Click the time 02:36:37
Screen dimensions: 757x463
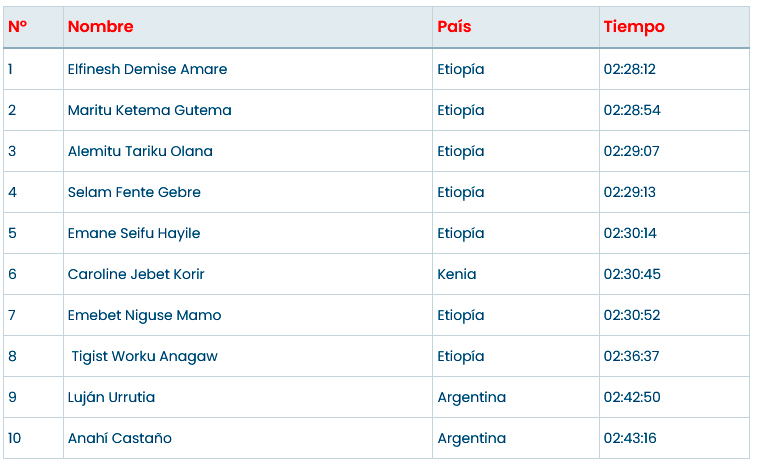point(631,356)
